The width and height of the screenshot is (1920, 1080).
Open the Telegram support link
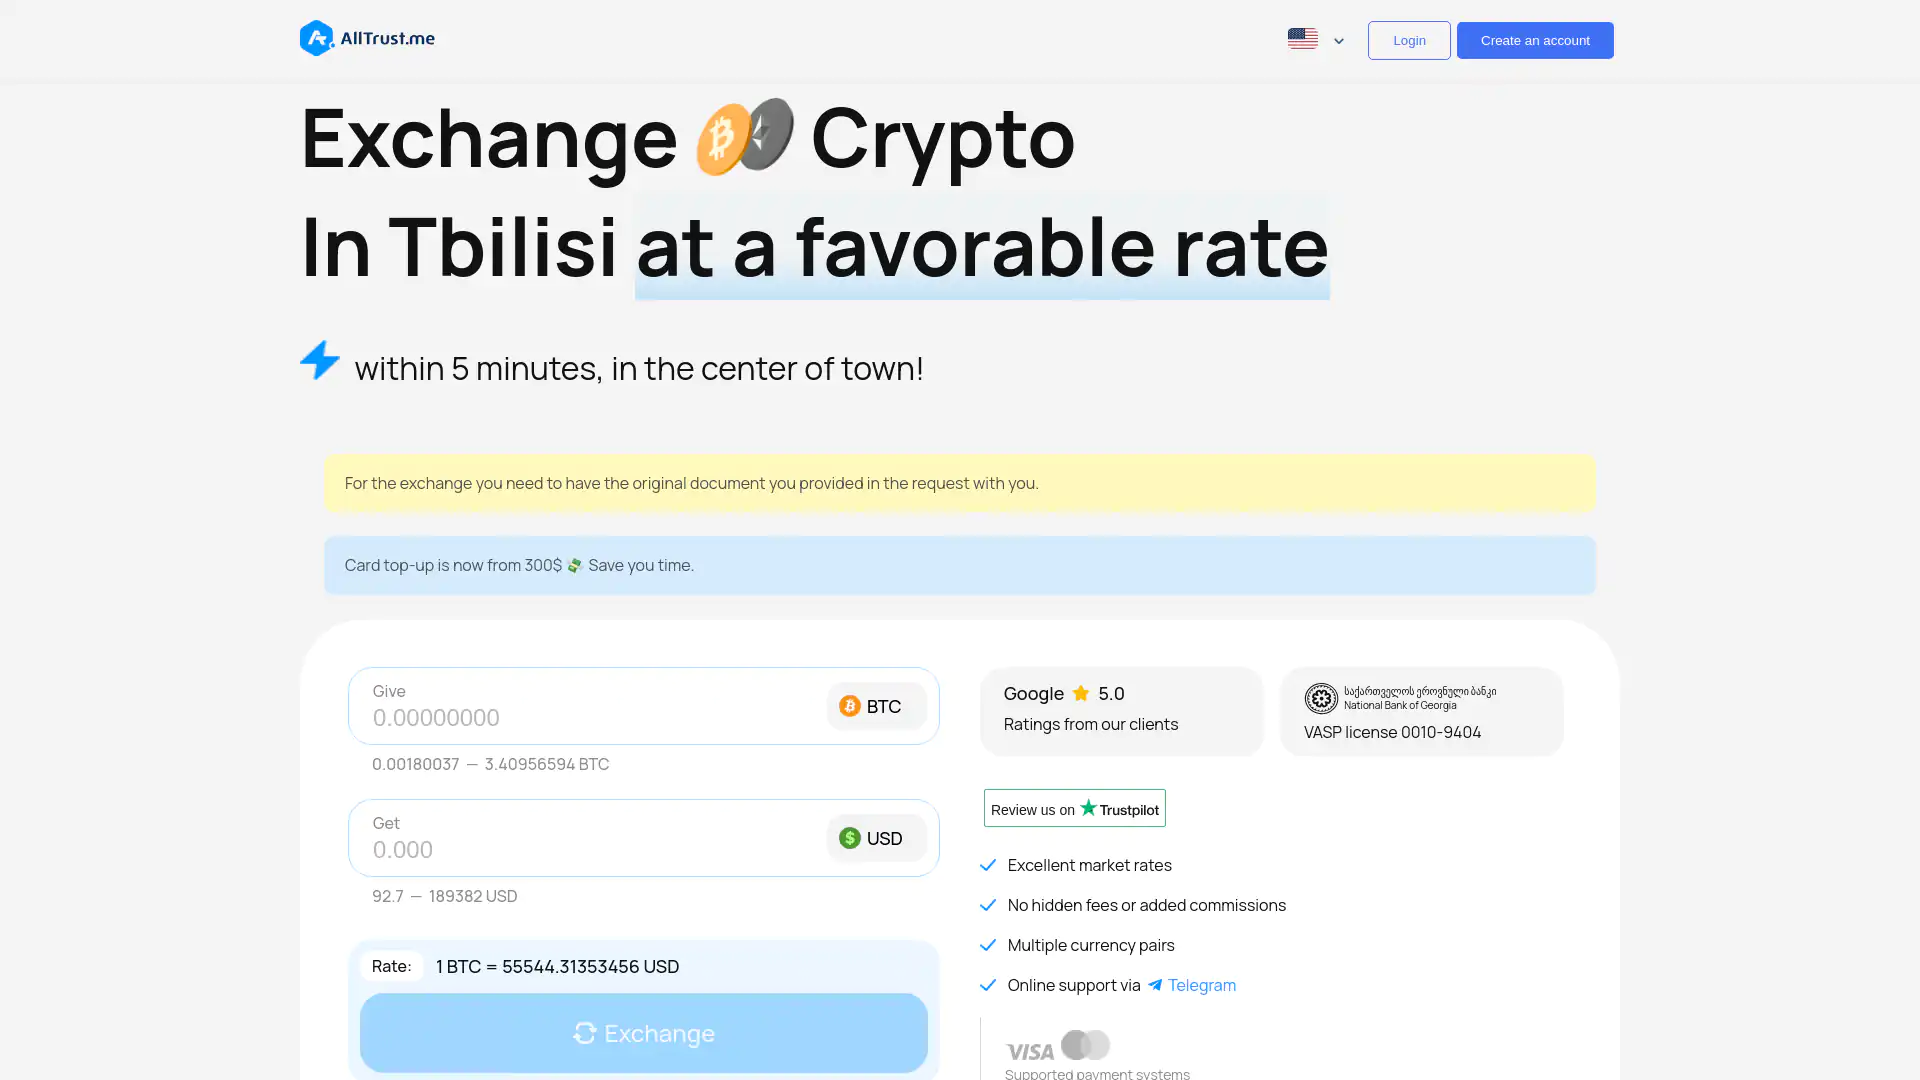(x=1201, y=985)
